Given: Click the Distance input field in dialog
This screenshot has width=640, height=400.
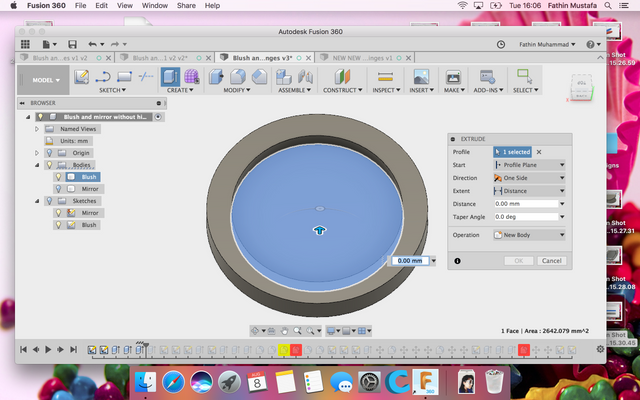Looking at the screenshot, I should [526, 204].
